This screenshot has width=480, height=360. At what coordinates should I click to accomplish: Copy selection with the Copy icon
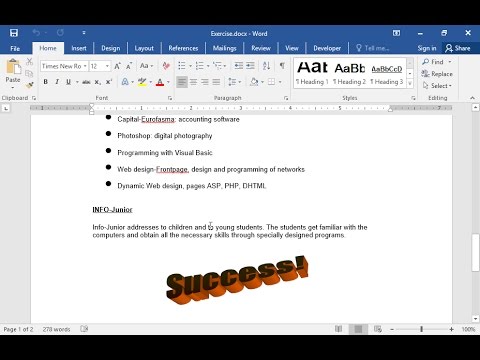(x=29, y=73)
